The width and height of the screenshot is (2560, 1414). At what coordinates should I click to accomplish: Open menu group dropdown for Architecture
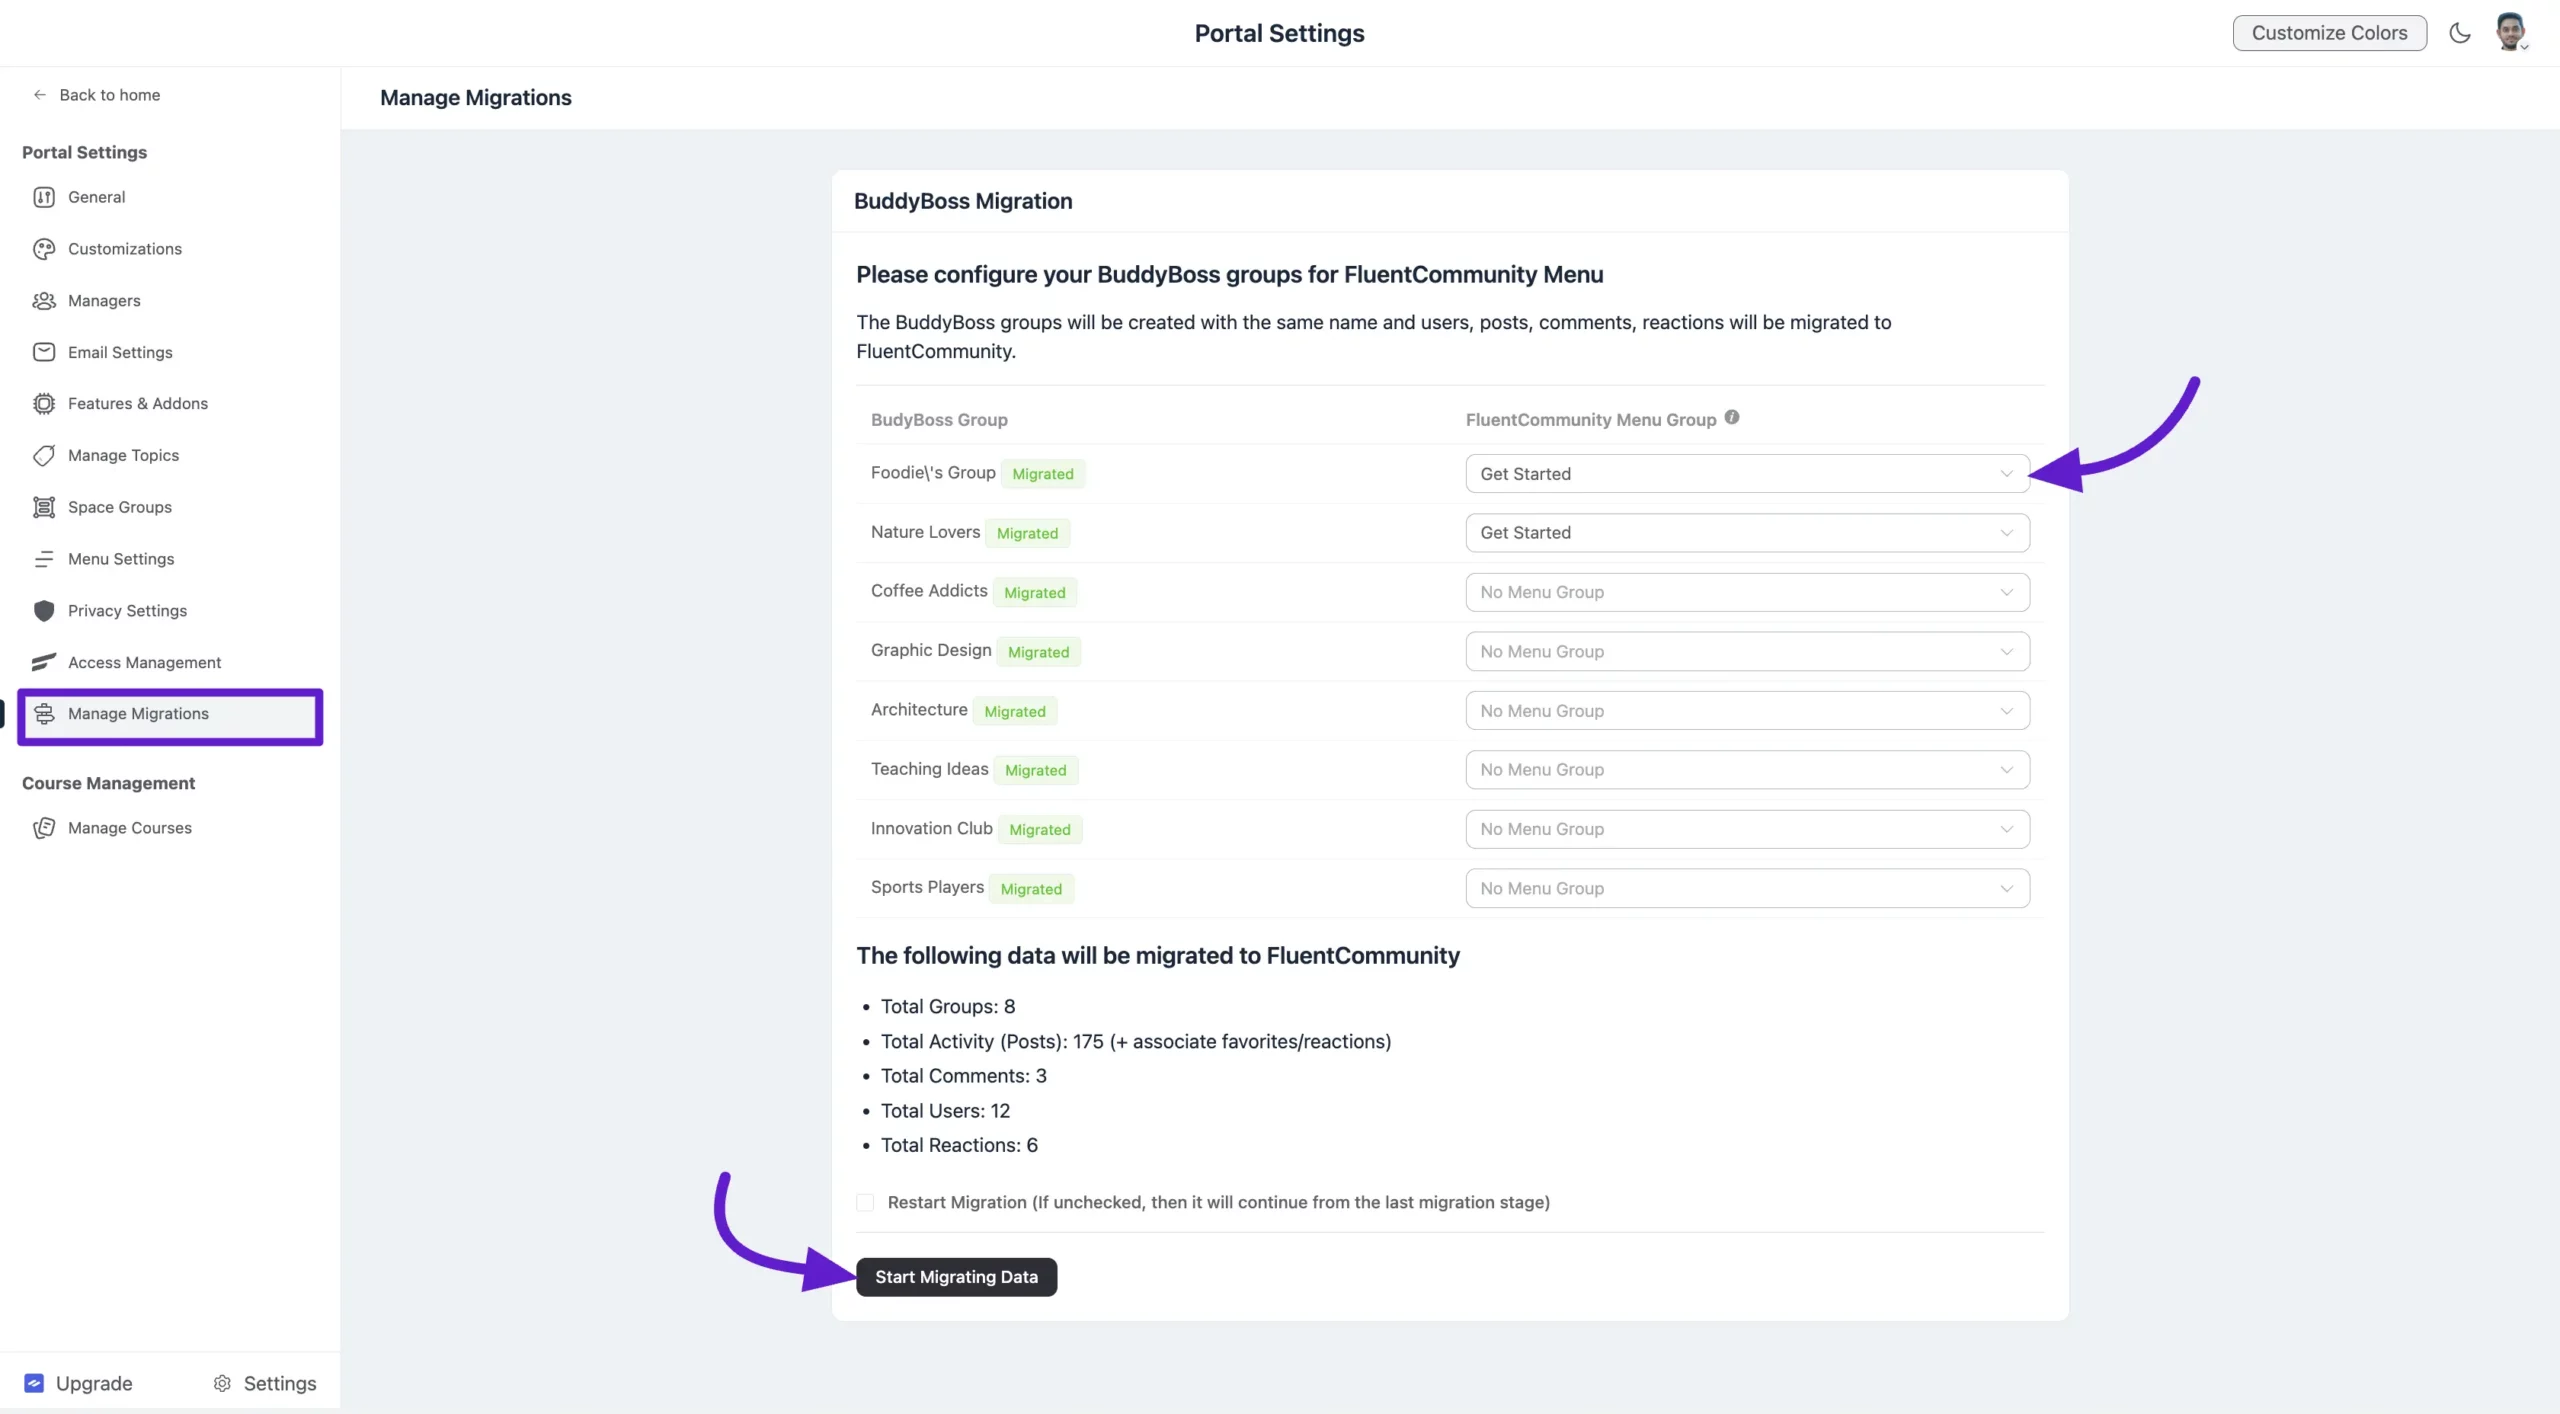pyautogui.click(x=1747, y=711)
